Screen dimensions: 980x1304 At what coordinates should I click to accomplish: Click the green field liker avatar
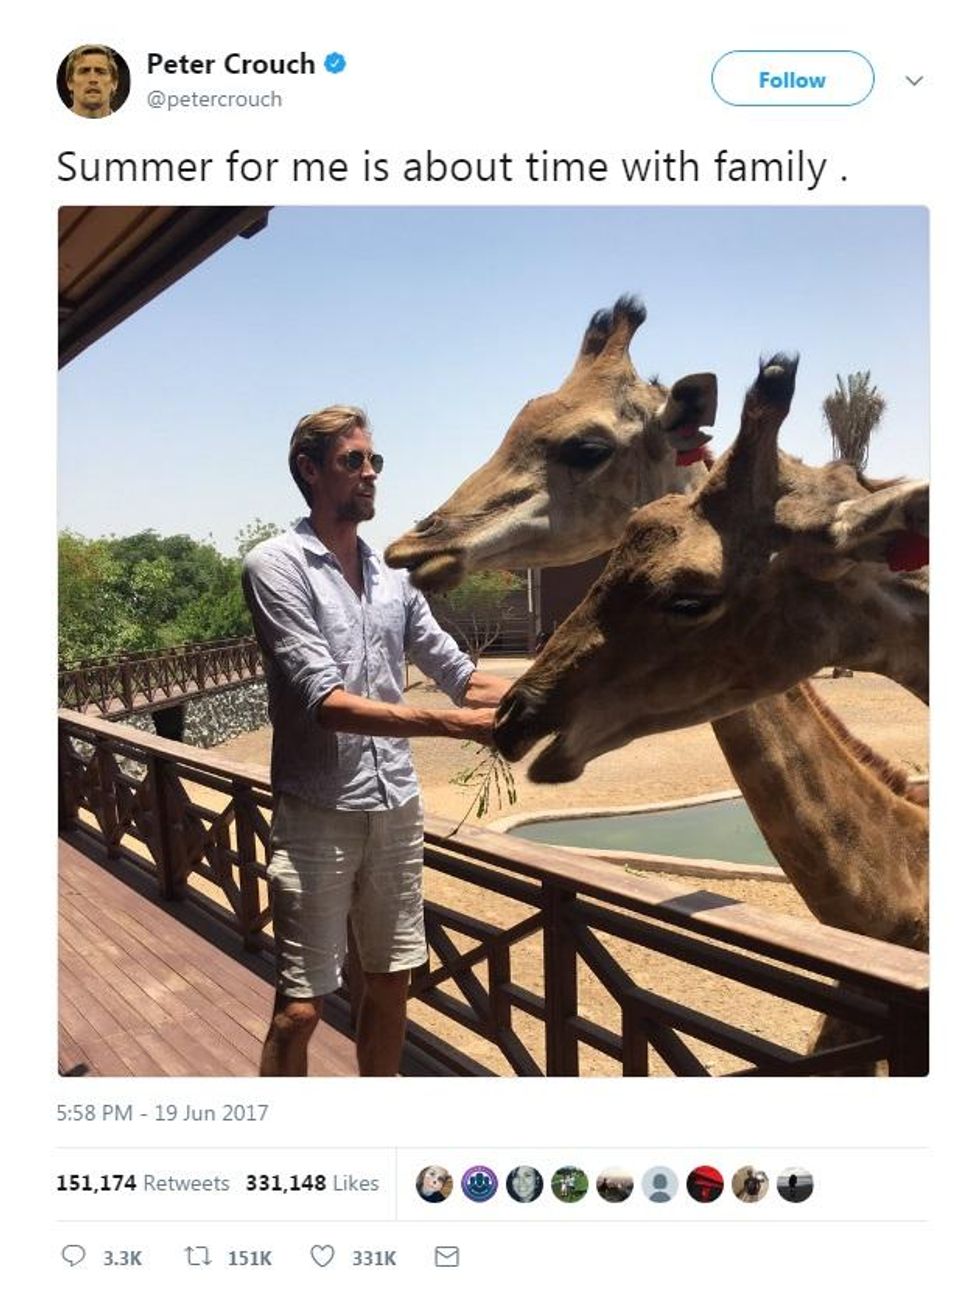pos(570,1184)
